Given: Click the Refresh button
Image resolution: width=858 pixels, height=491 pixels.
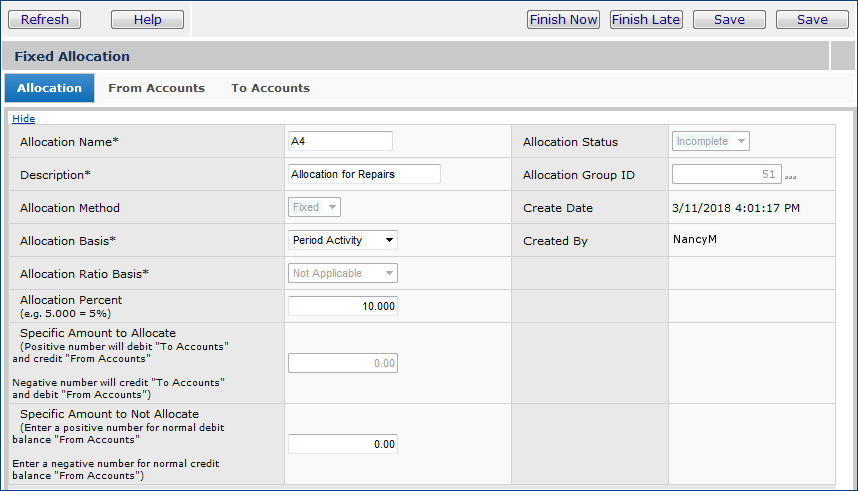Looking at the screenshot, I should point(45,20).
